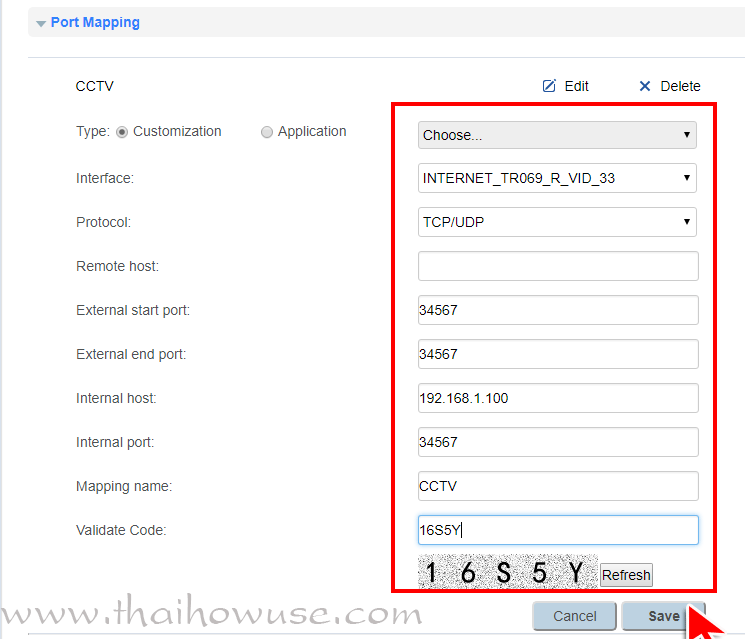Click the Protocol: label

click(x=104, y=222)
